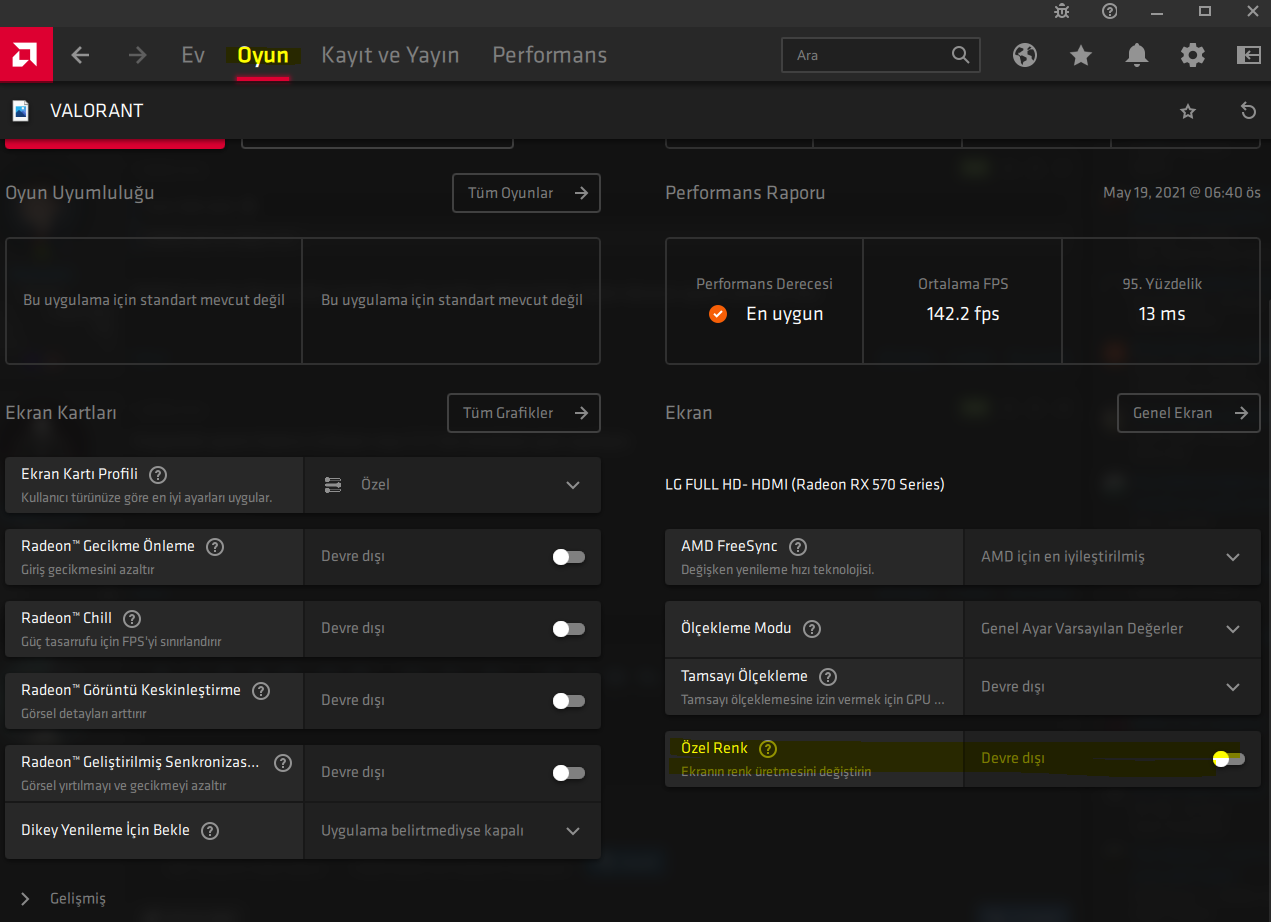Open Ekran Kartı Profili Özel dropdown
The image size is (1271, 922).
[x=452, y=485]
